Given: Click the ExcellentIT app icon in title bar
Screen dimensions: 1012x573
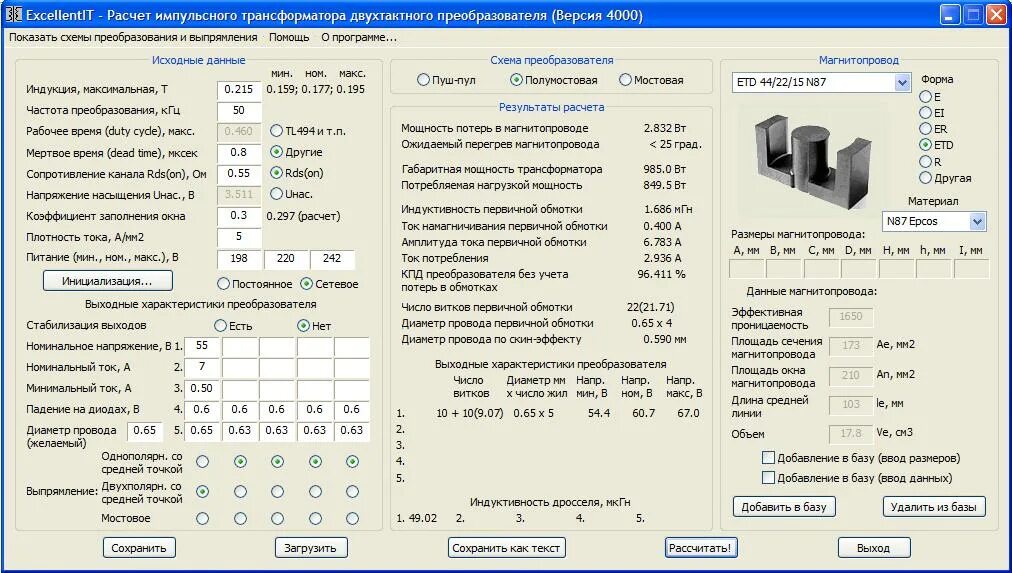Looking at the screenshot, I should [14, 15].
